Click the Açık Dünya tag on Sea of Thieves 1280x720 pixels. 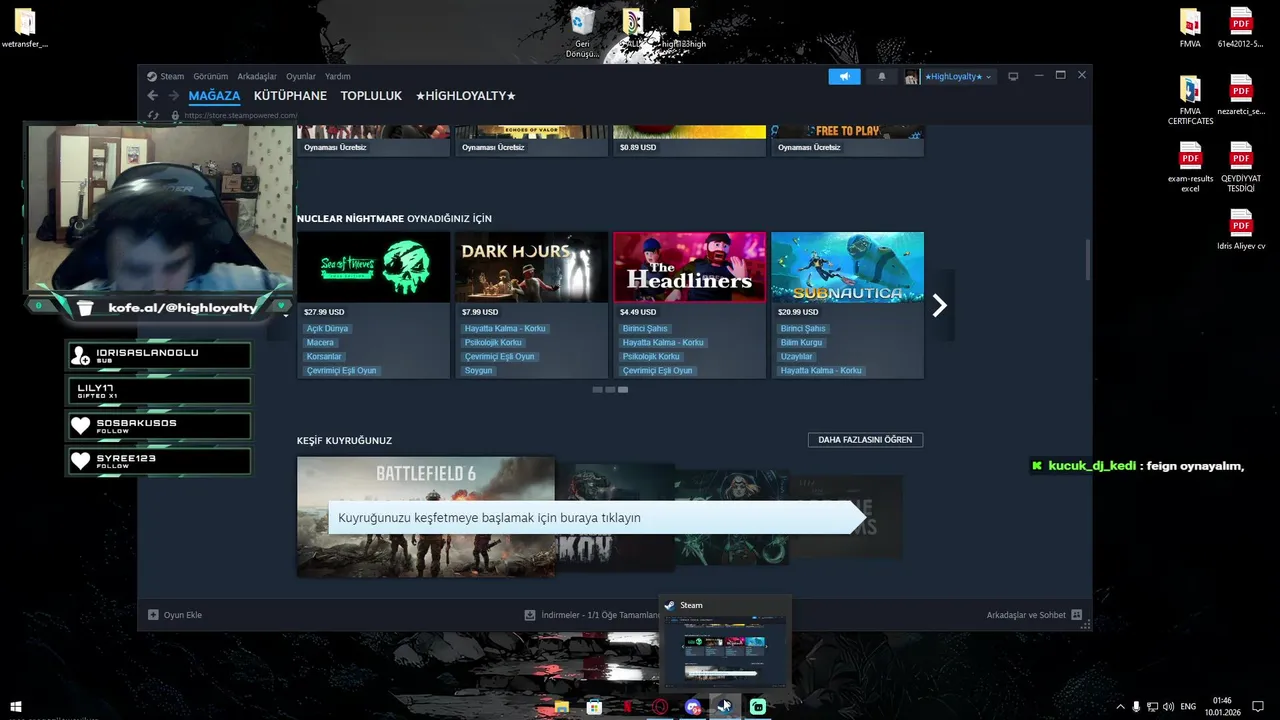click(x=327, y=329)
